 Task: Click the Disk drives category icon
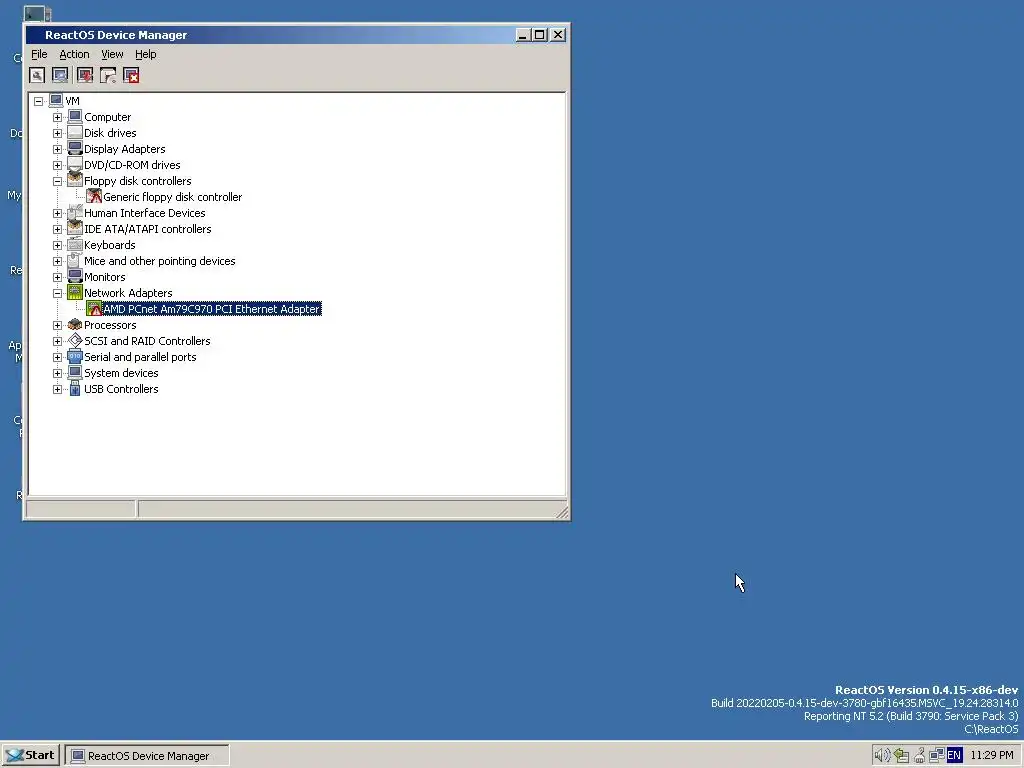click(75, 133)
